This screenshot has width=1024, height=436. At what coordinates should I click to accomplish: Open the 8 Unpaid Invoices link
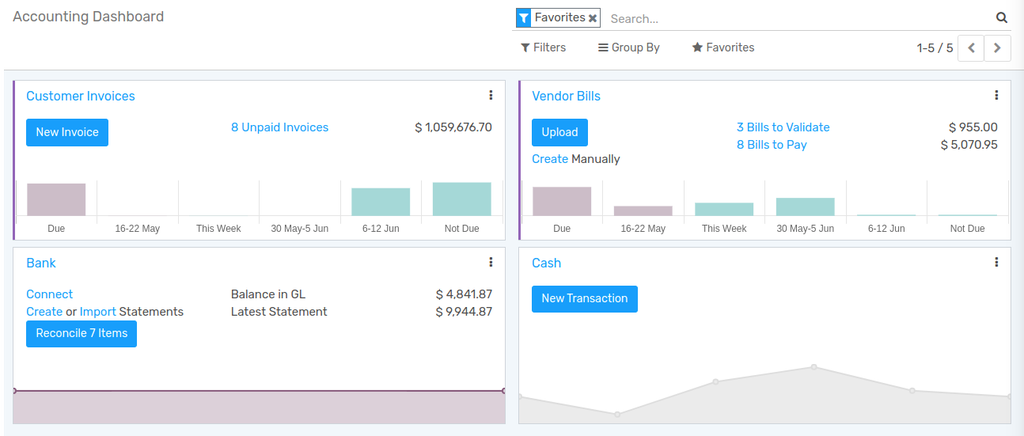pyautogui.click(x=279, y=128)
